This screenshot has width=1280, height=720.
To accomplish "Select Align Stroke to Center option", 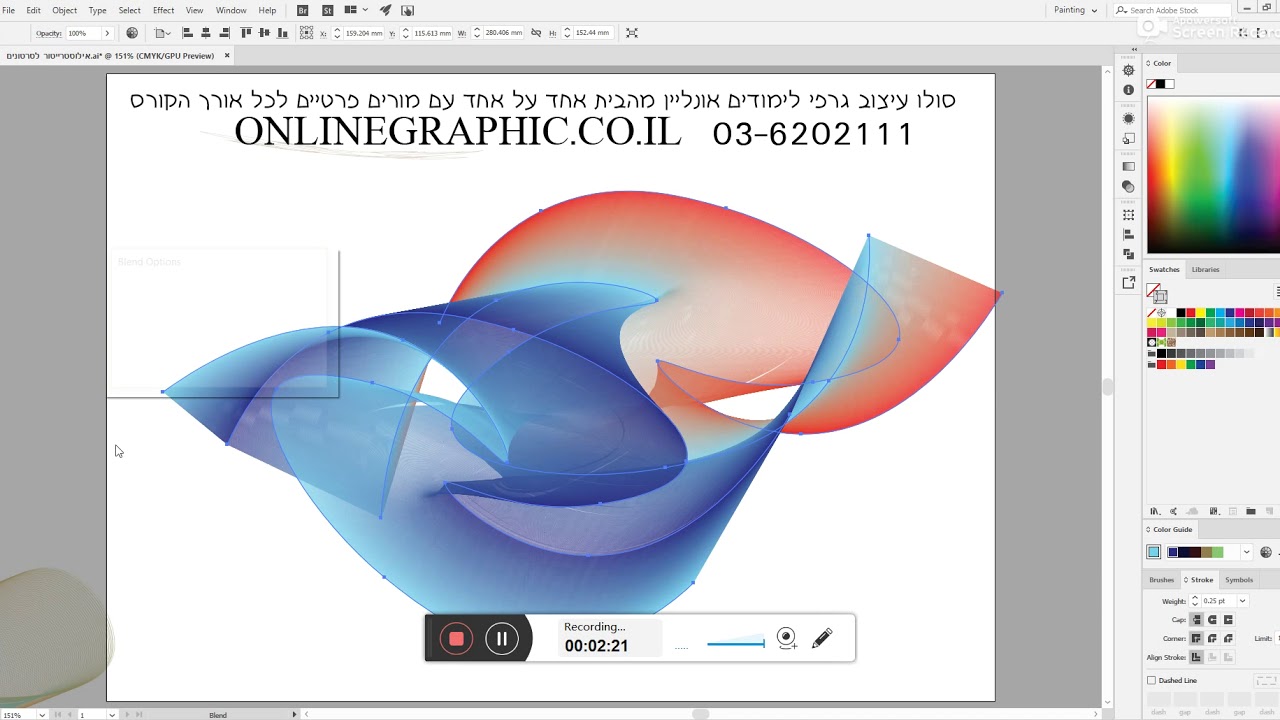I will click(1196, 657).
